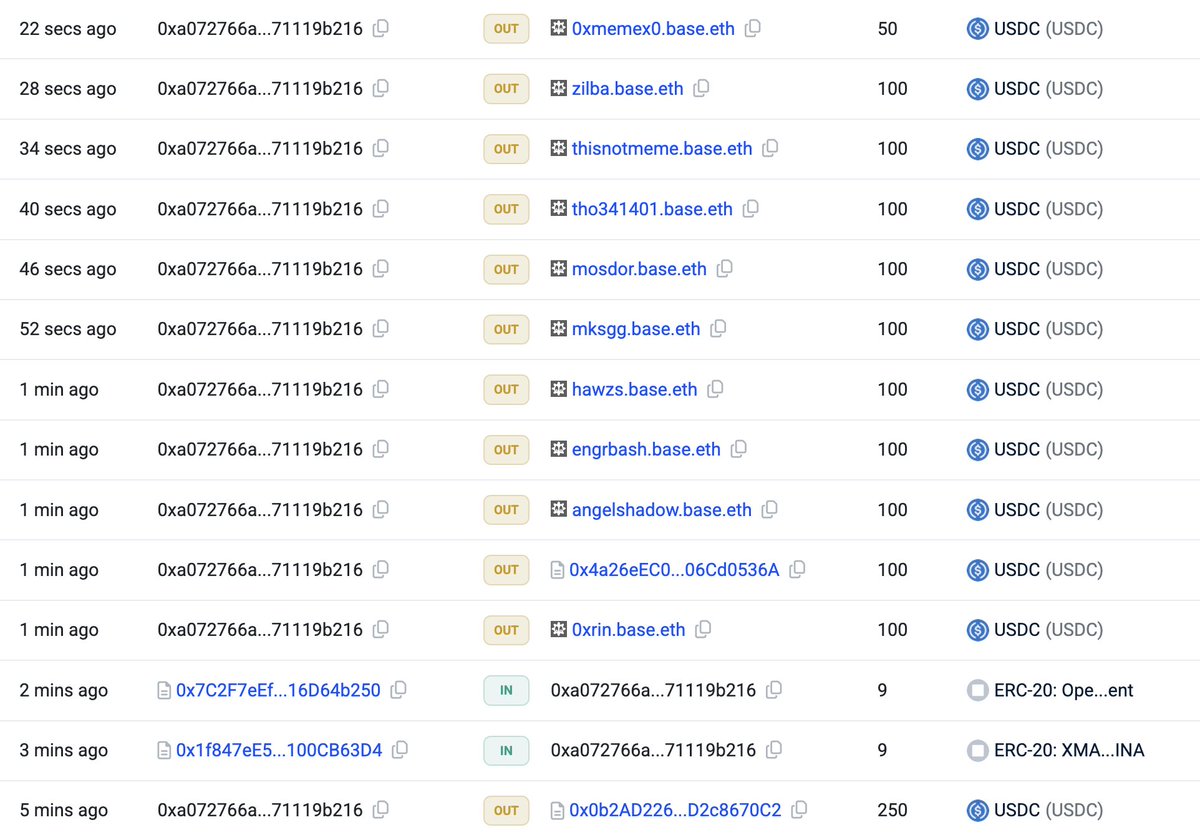Select the '22 secs ago' timestamp
The image size is (1200, 835).
pos(68,29)
